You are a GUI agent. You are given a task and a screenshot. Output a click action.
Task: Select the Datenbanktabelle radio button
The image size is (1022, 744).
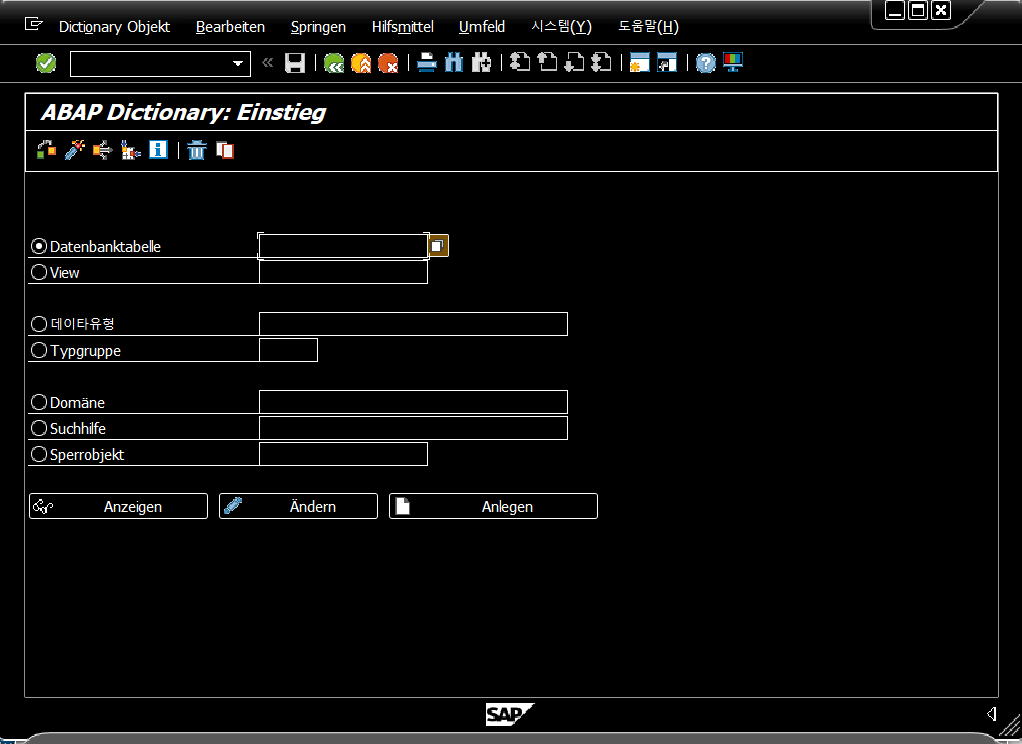(39, 246)
